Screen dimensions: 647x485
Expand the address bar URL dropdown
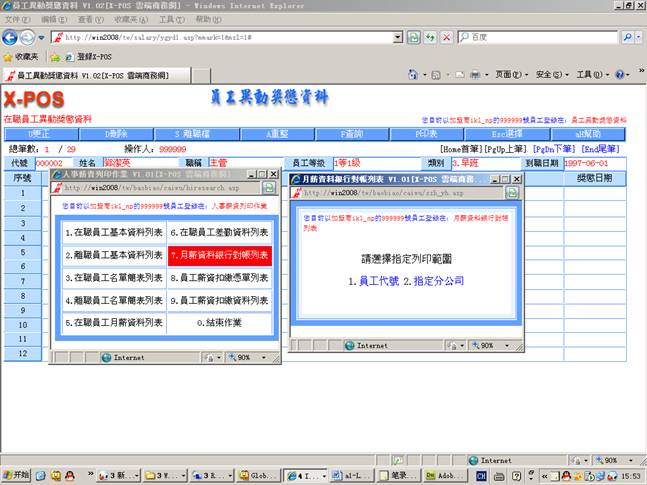coord(396,36)
